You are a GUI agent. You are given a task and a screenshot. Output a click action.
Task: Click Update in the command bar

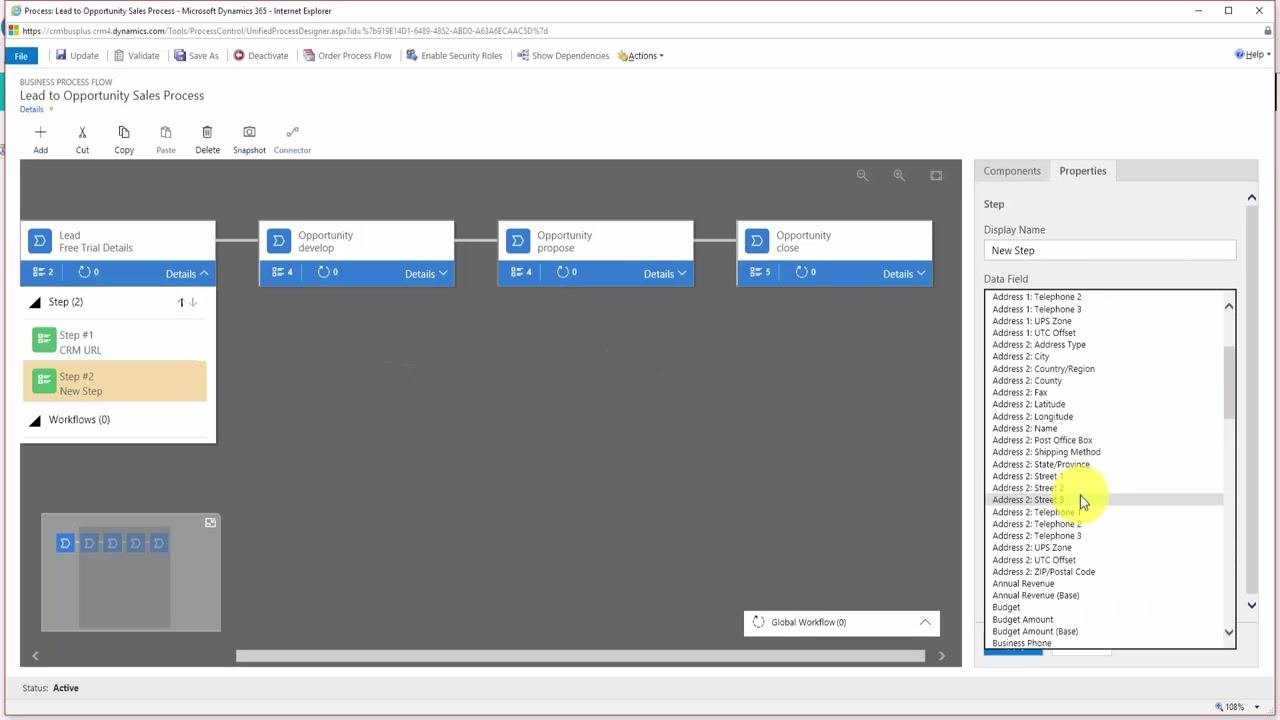[x=77, y=55]
